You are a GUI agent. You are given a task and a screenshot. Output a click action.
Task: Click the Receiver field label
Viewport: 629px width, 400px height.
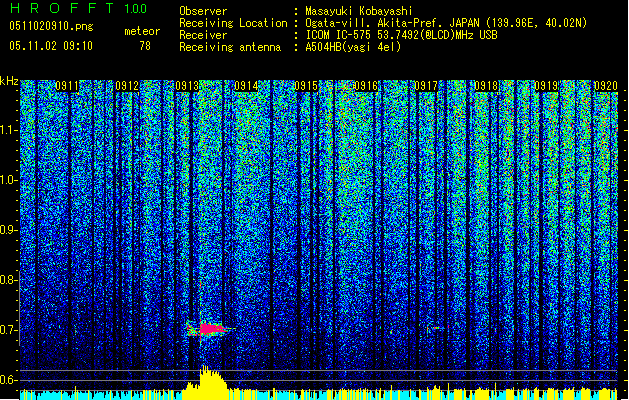[x=203, y=35]
